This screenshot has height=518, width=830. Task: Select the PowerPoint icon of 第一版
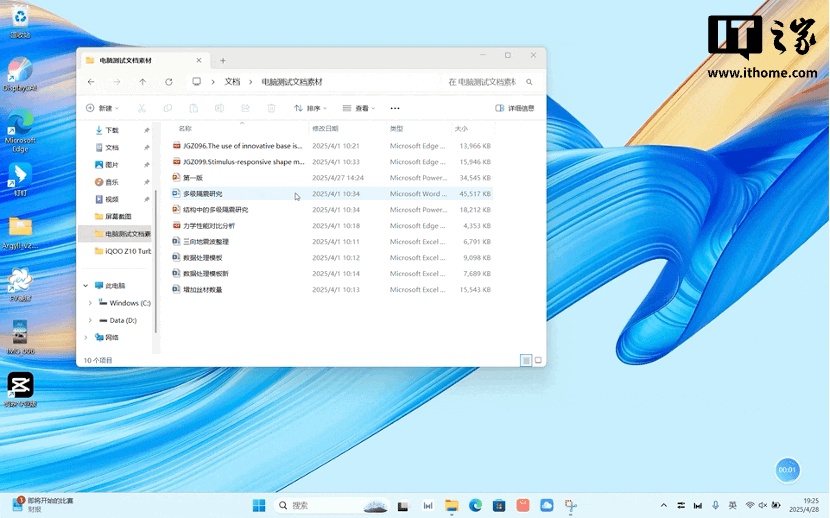(176, 177)
